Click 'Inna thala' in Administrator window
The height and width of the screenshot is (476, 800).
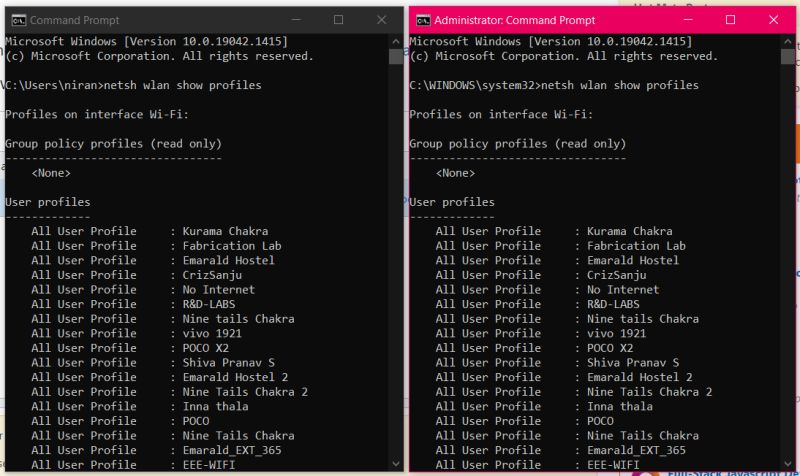[619, 407]
